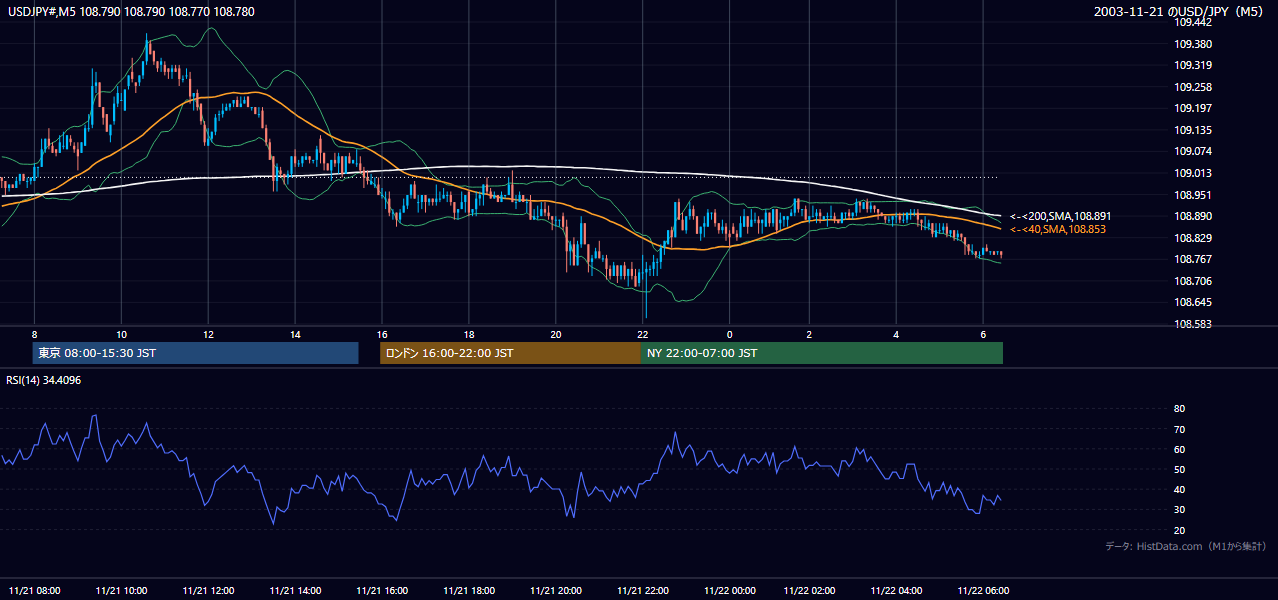Click price level 109.197 on price axis
1278x600 pixels.
1193,109
